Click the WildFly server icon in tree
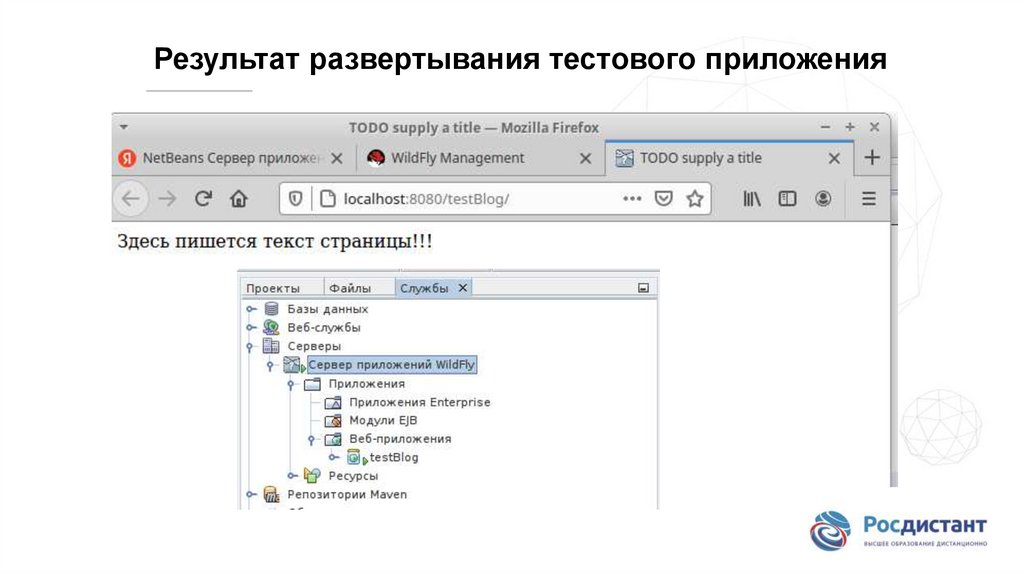 (x=293, y=365)
